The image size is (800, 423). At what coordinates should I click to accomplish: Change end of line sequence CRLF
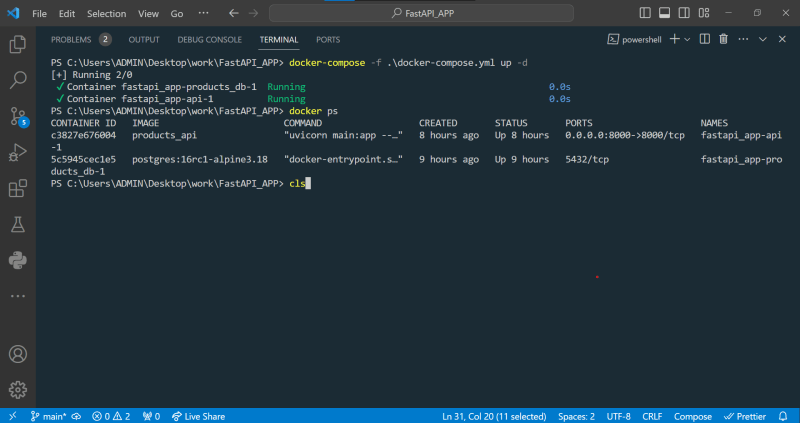click(652, 416)
